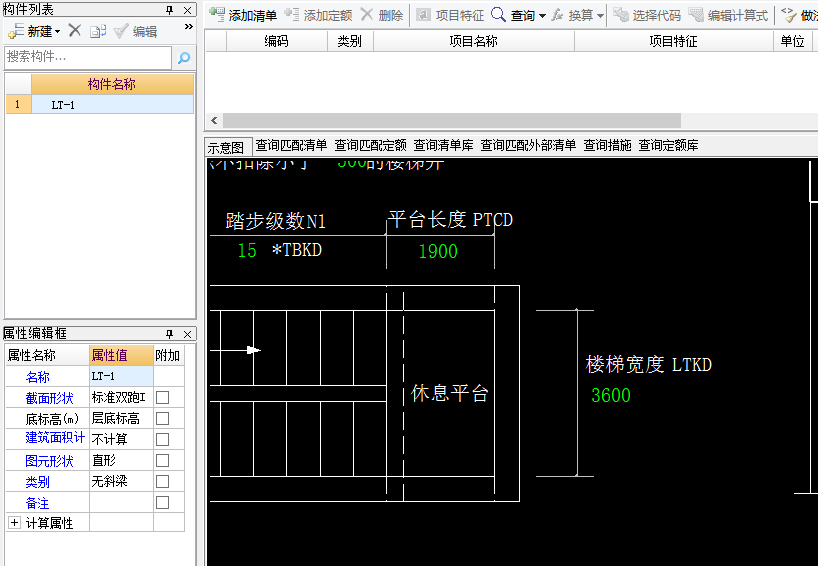
Task: Close the 构件列表 panel
Action: coord(187,10)
